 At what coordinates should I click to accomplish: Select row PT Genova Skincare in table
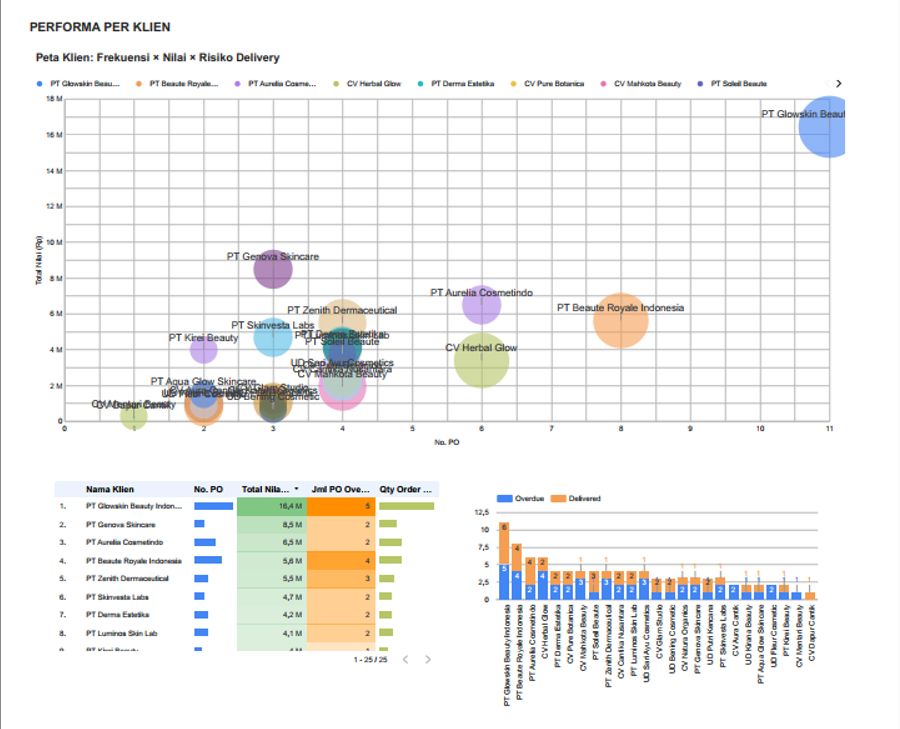247,524
